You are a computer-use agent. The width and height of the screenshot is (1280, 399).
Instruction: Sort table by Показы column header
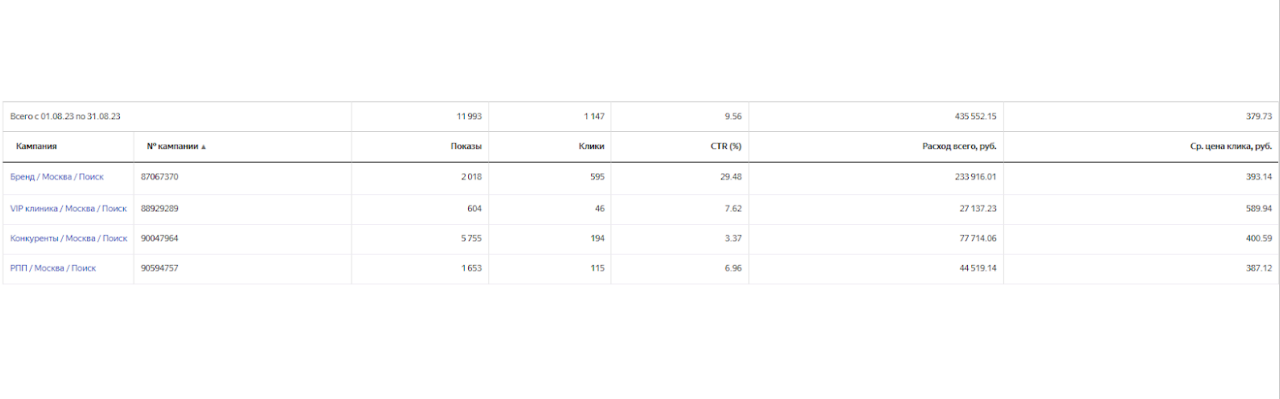tap(467, 146)
